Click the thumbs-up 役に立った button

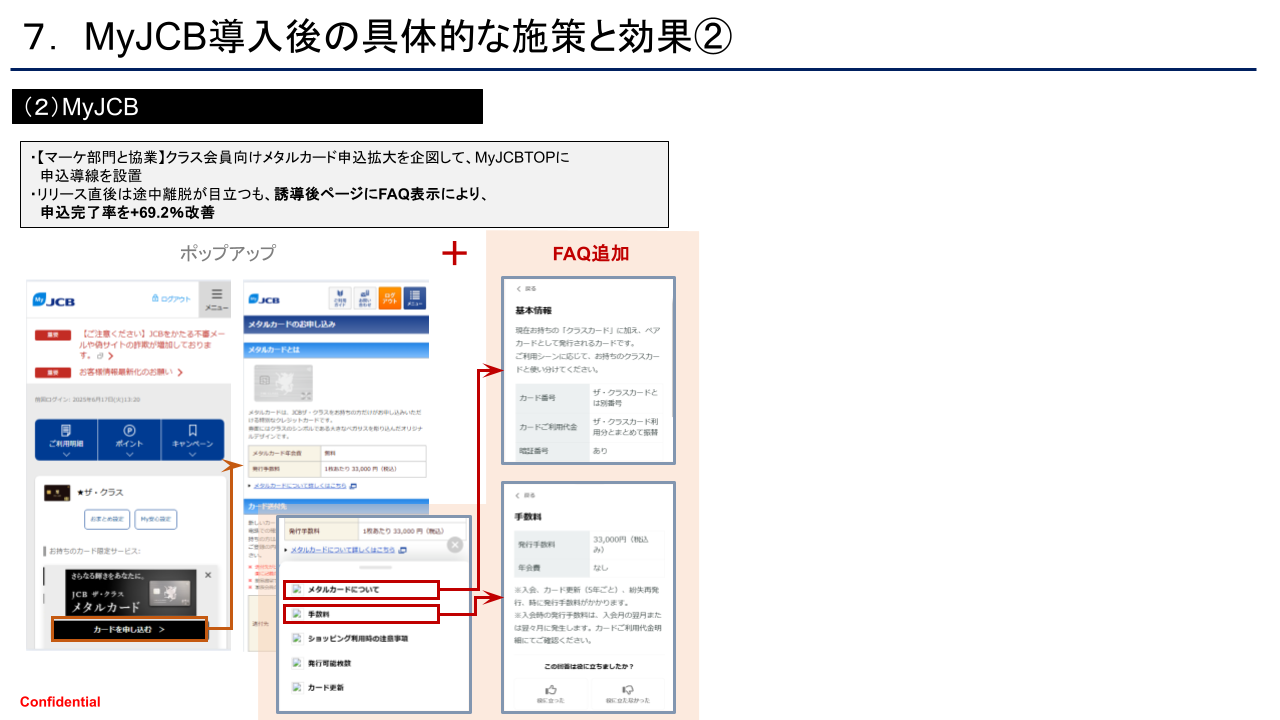(x=550, y=693)
